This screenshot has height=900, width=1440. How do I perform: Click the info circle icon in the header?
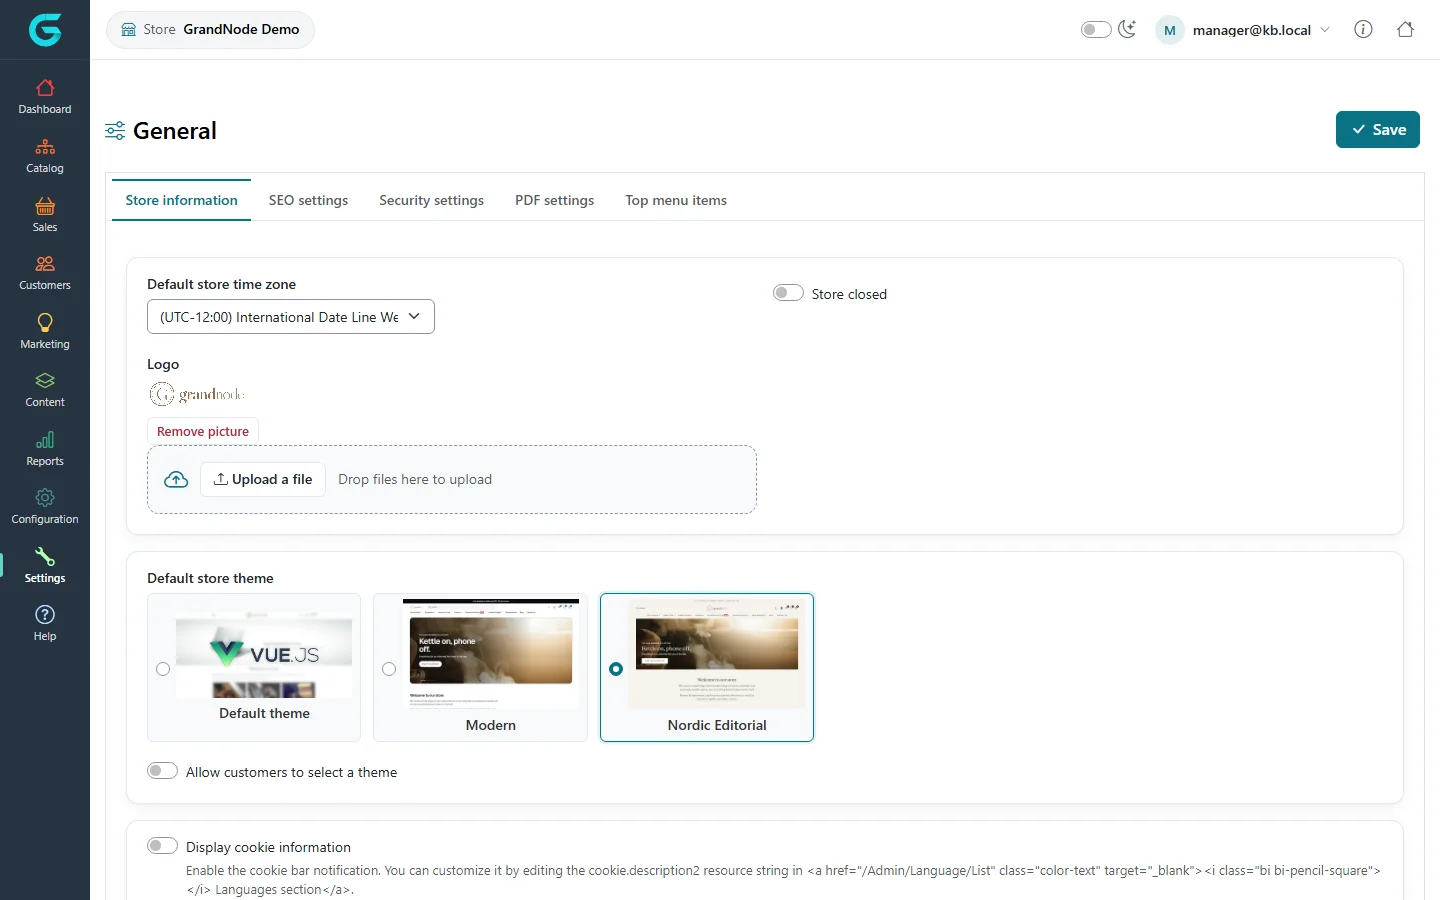pos(1363,29)
